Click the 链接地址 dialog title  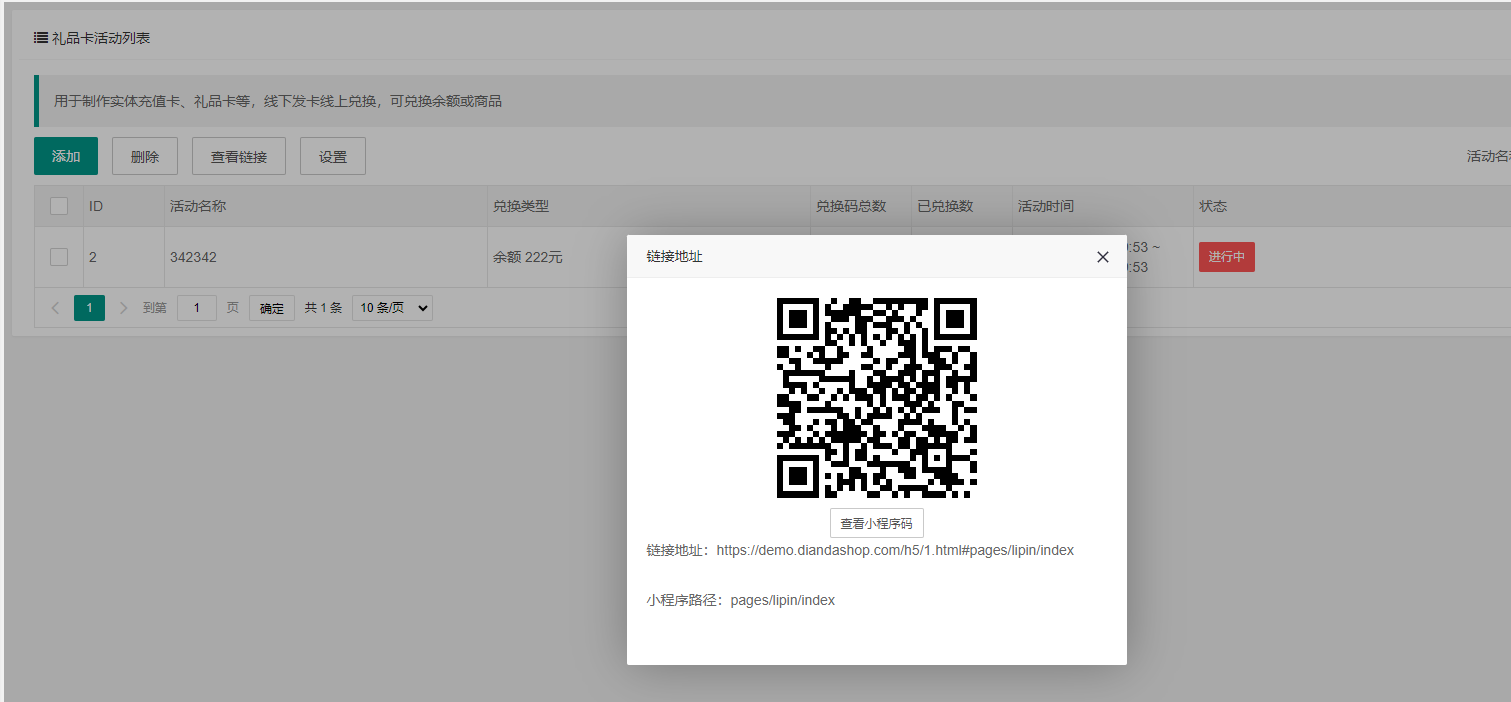pyautogui.click(x=674, y=257)
